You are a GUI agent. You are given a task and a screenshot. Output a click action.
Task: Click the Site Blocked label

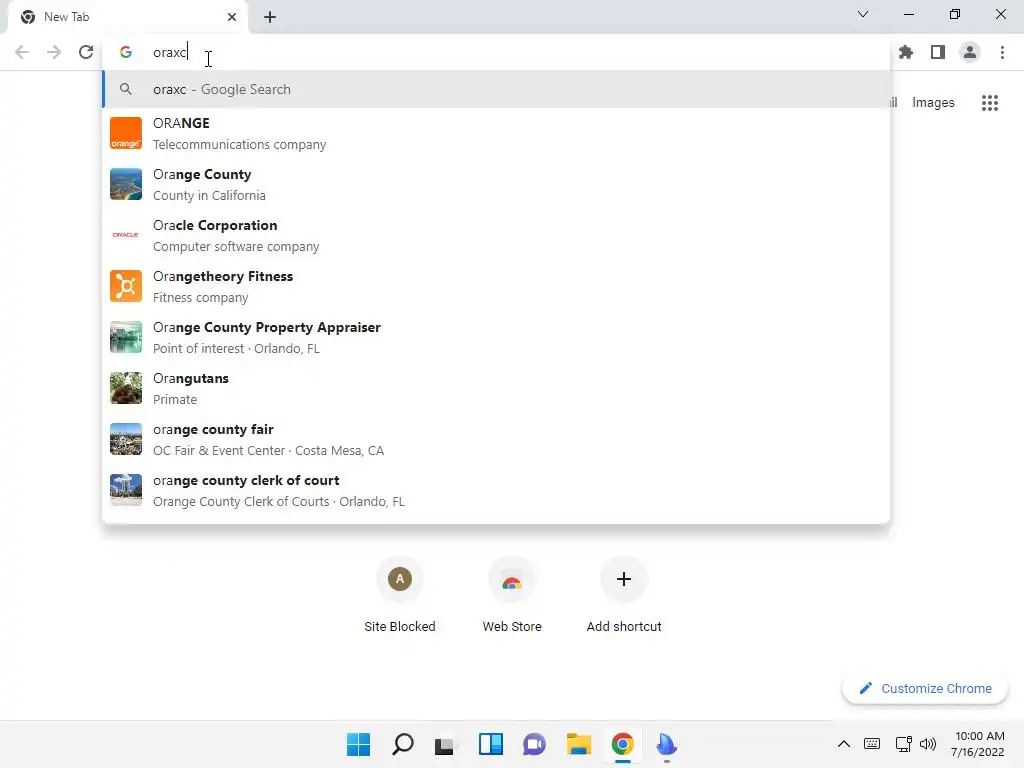tap(400, 626)
